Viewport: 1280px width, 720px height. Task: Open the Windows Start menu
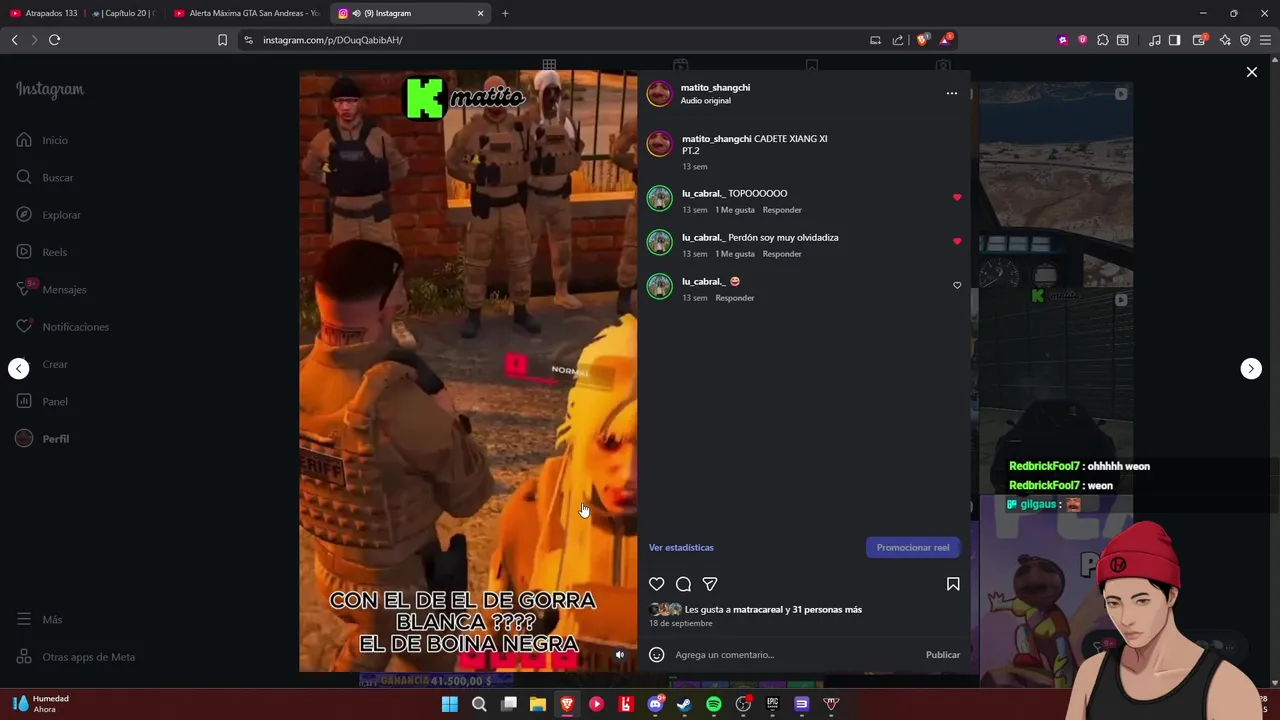(450, 704)
